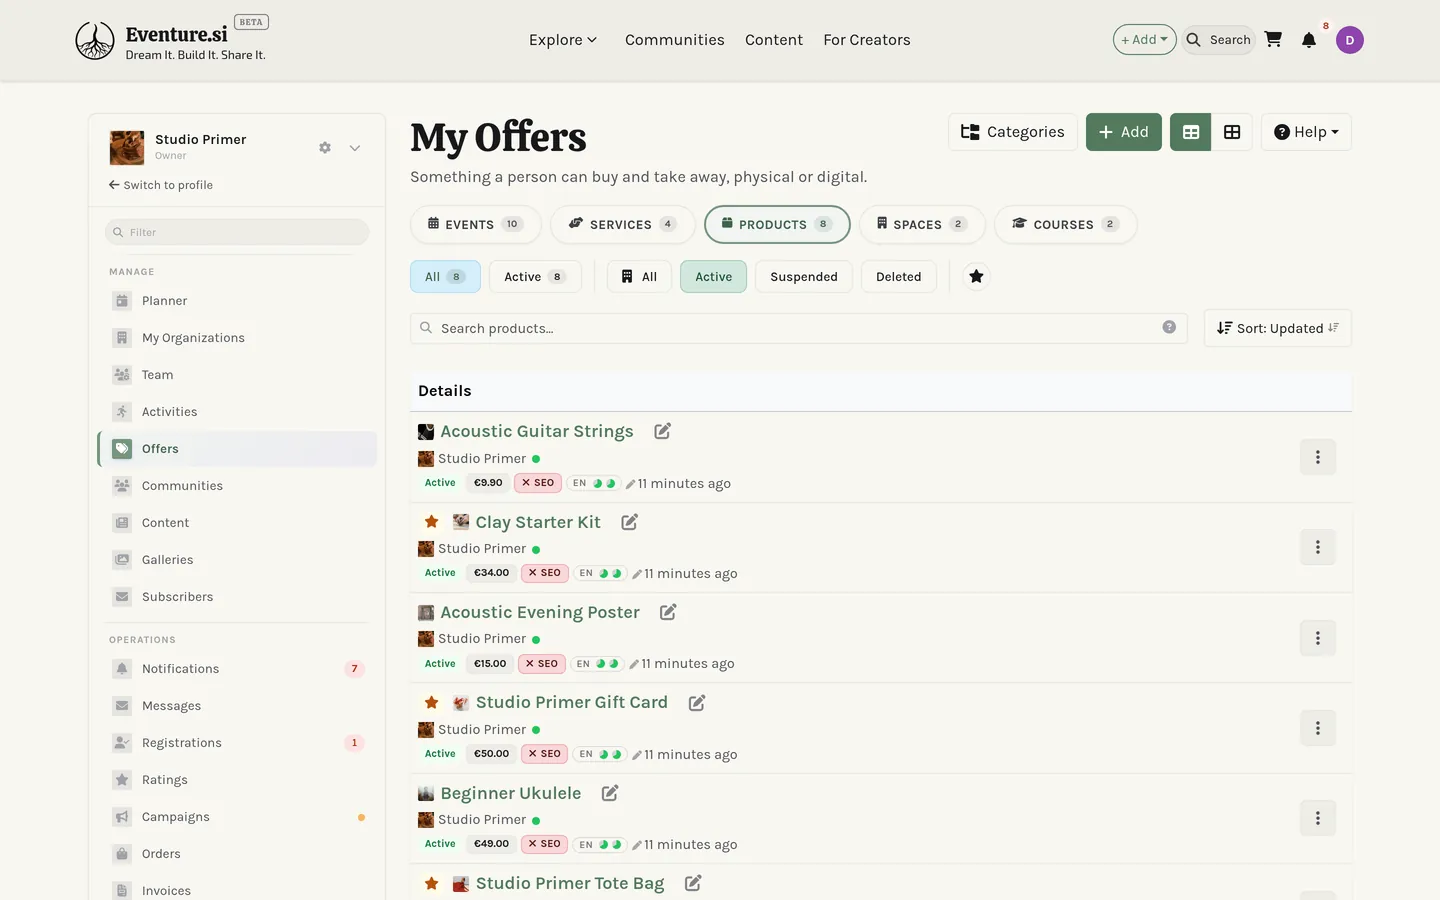The width and height of the screenshot is (1440, 900).
Task: Open the + Add dropdown in header
Action: pos(1144,40)
